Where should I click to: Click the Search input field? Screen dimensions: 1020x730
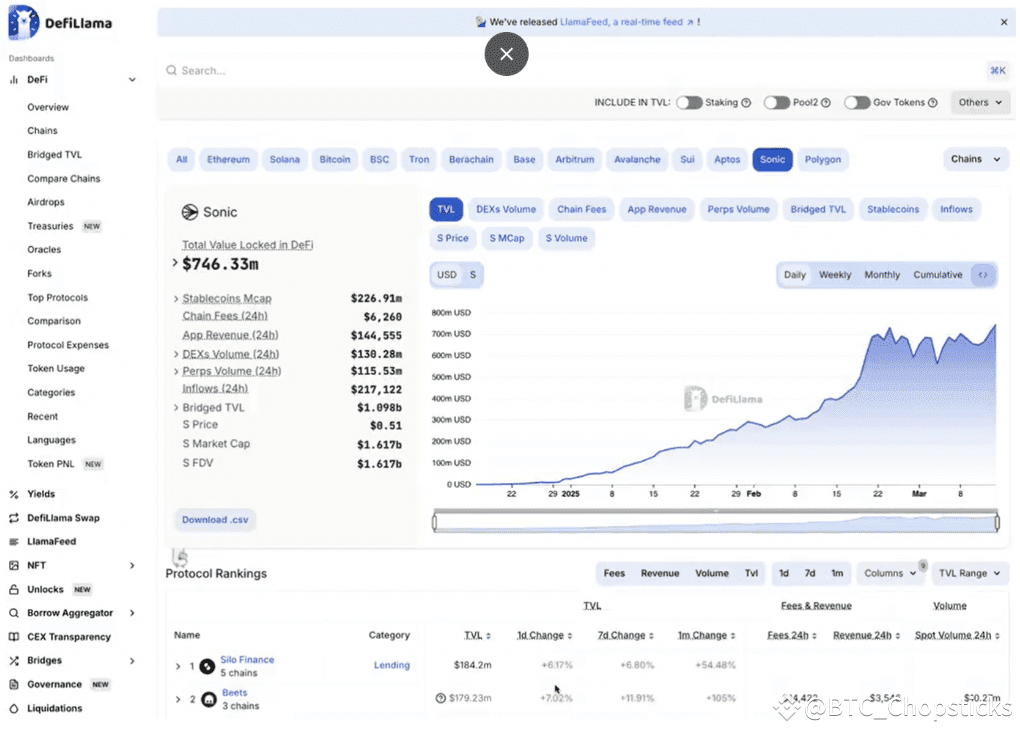[x=572, y=70]
